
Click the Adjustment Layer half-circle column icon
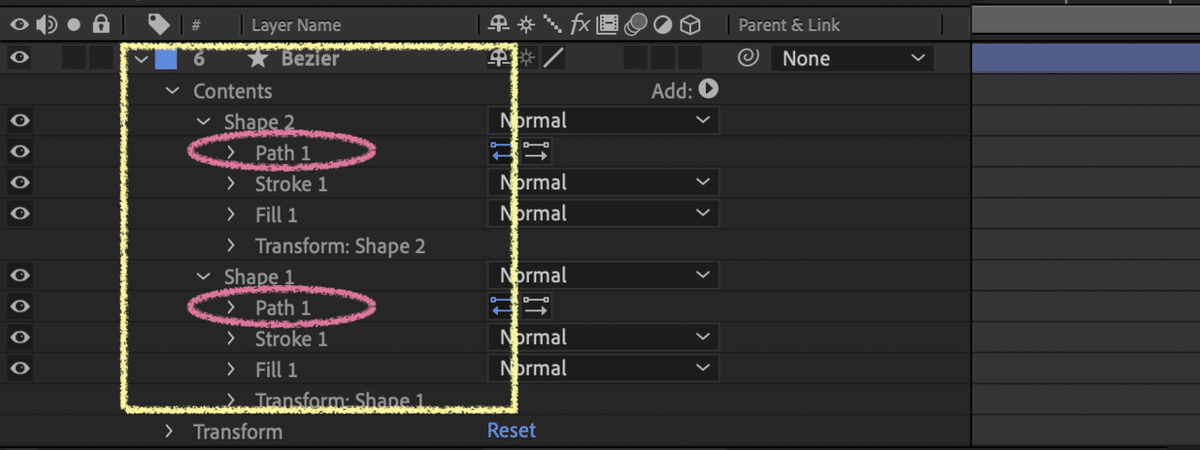click(x=663, y=25)
